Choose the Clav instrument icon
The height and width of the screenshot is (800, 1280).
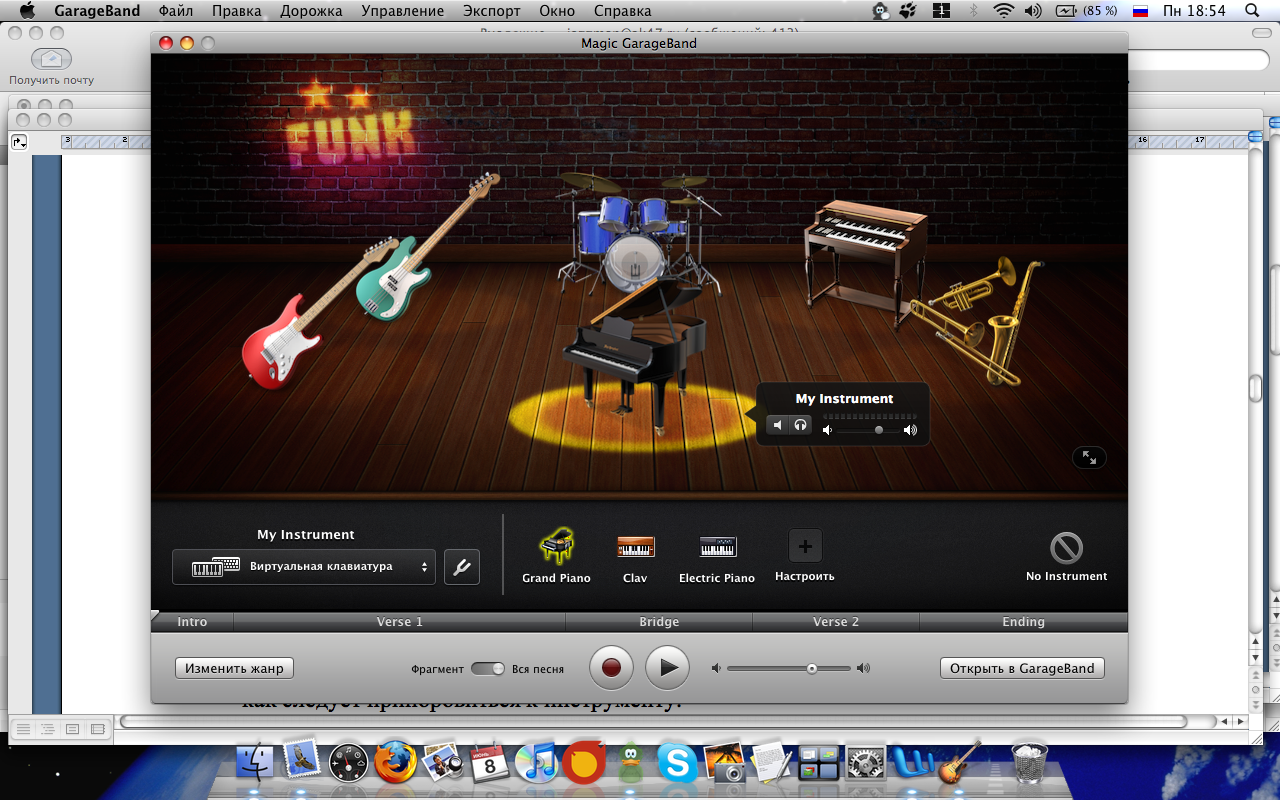click(x=636, y=547)
